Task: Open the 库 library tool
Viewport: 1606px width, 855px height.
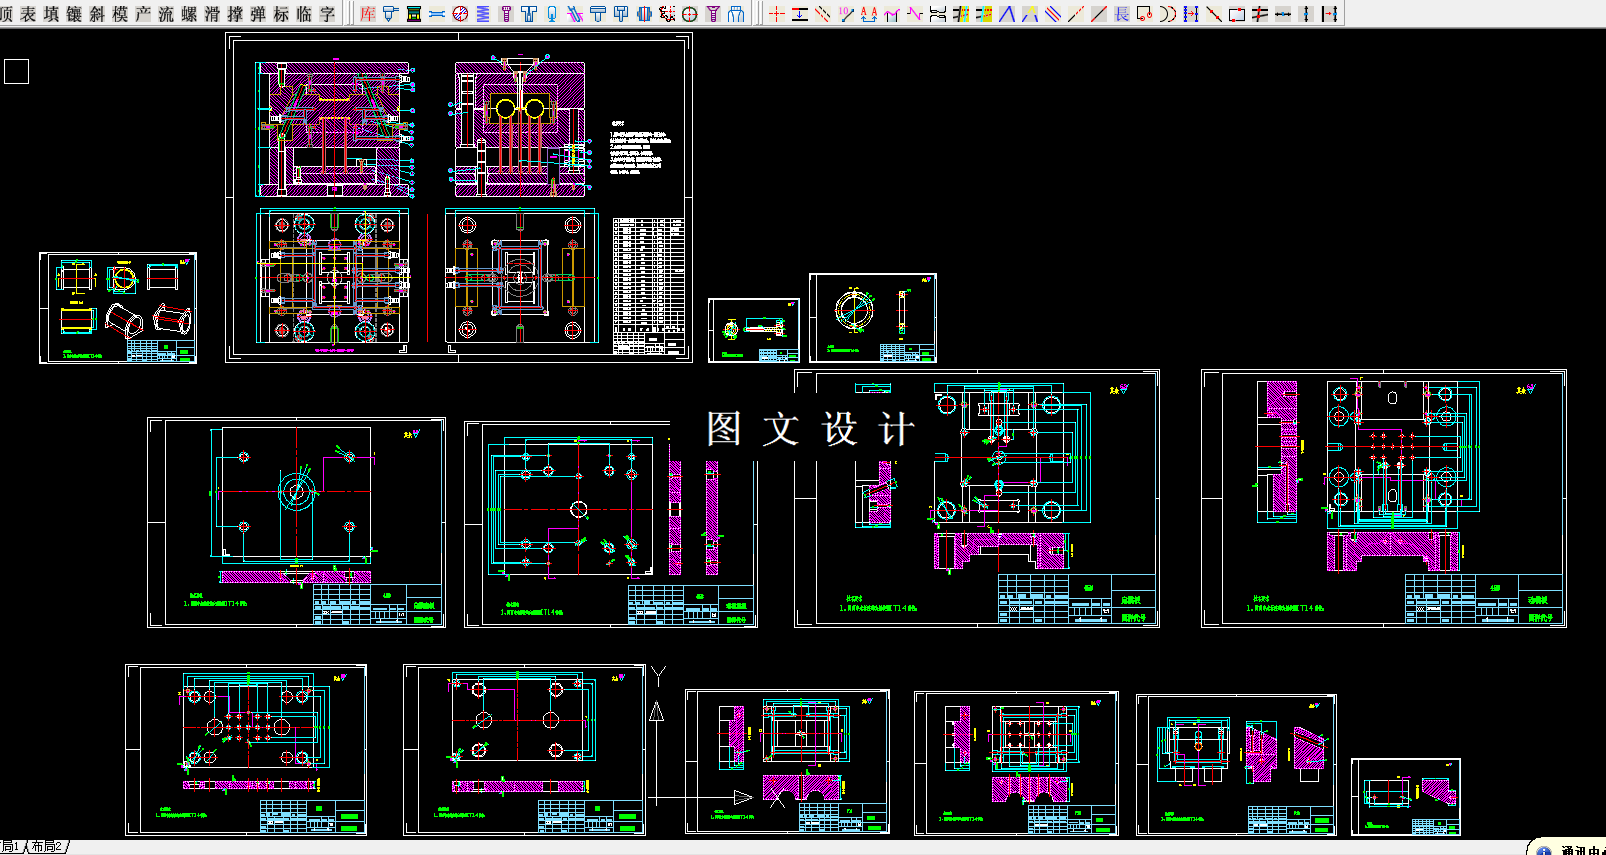Action: click(368, 14)
